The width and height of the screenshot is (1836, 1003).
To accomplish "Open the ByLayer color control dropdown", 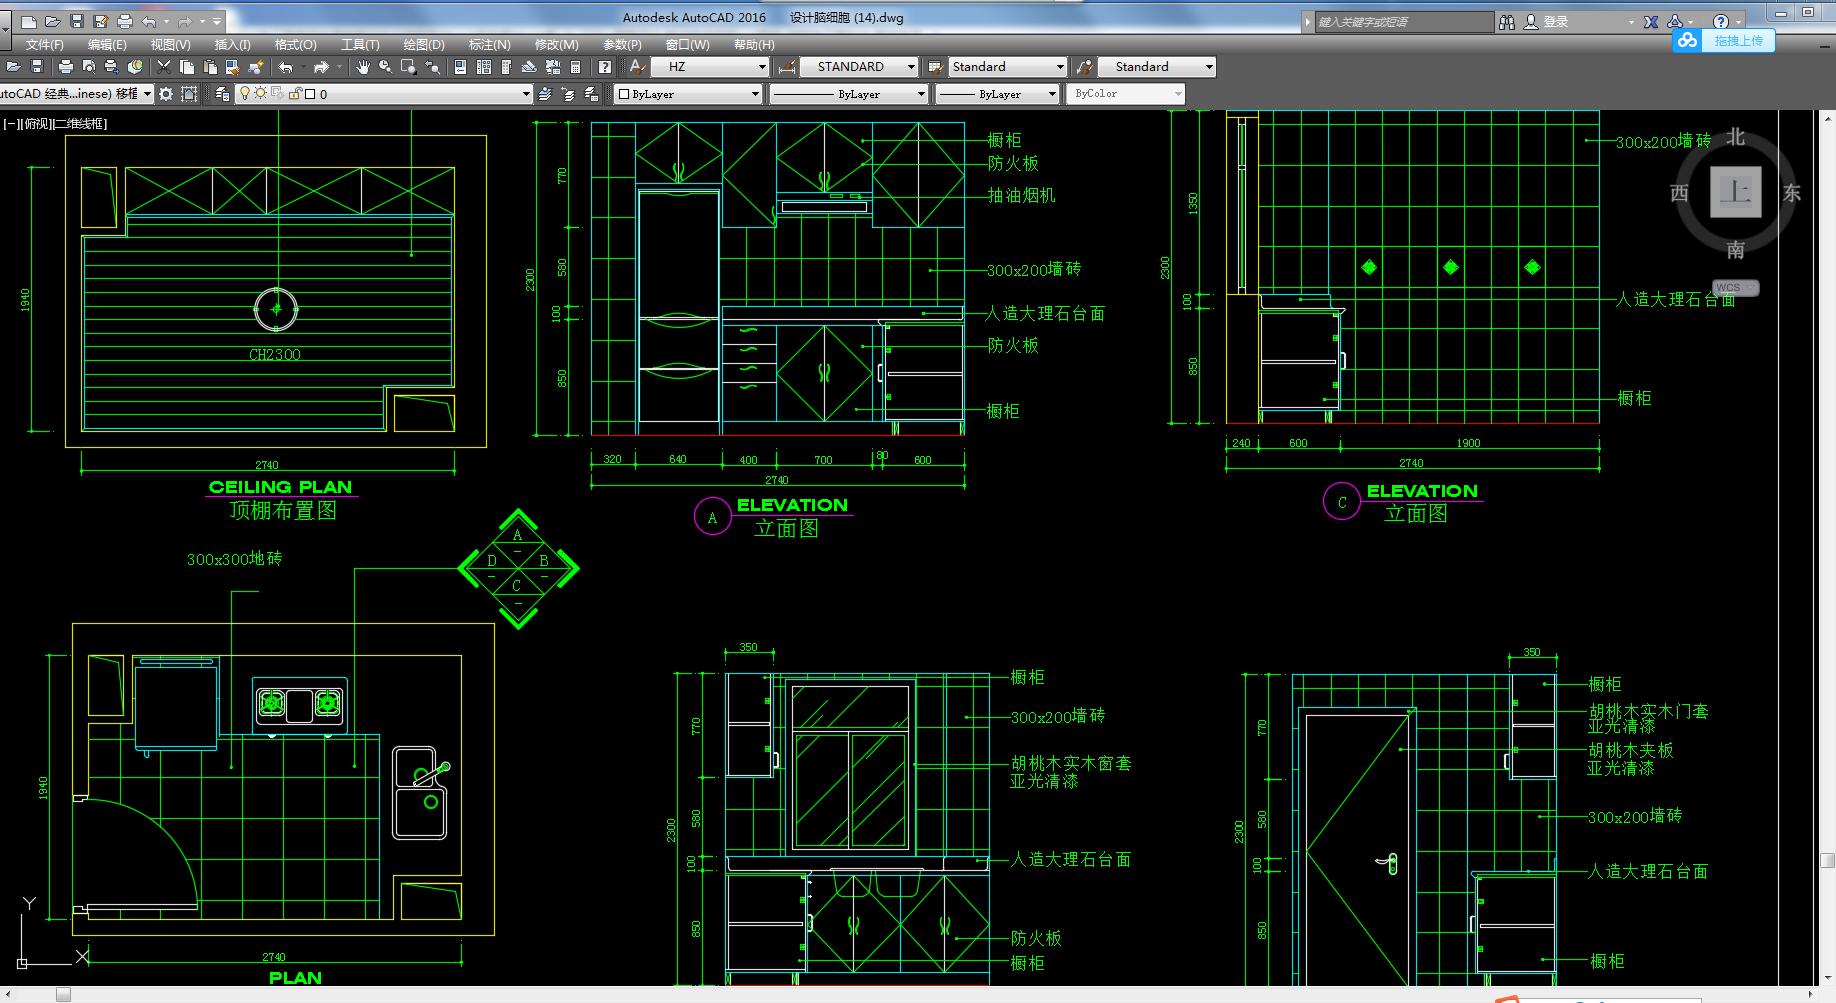I will 688,94.
